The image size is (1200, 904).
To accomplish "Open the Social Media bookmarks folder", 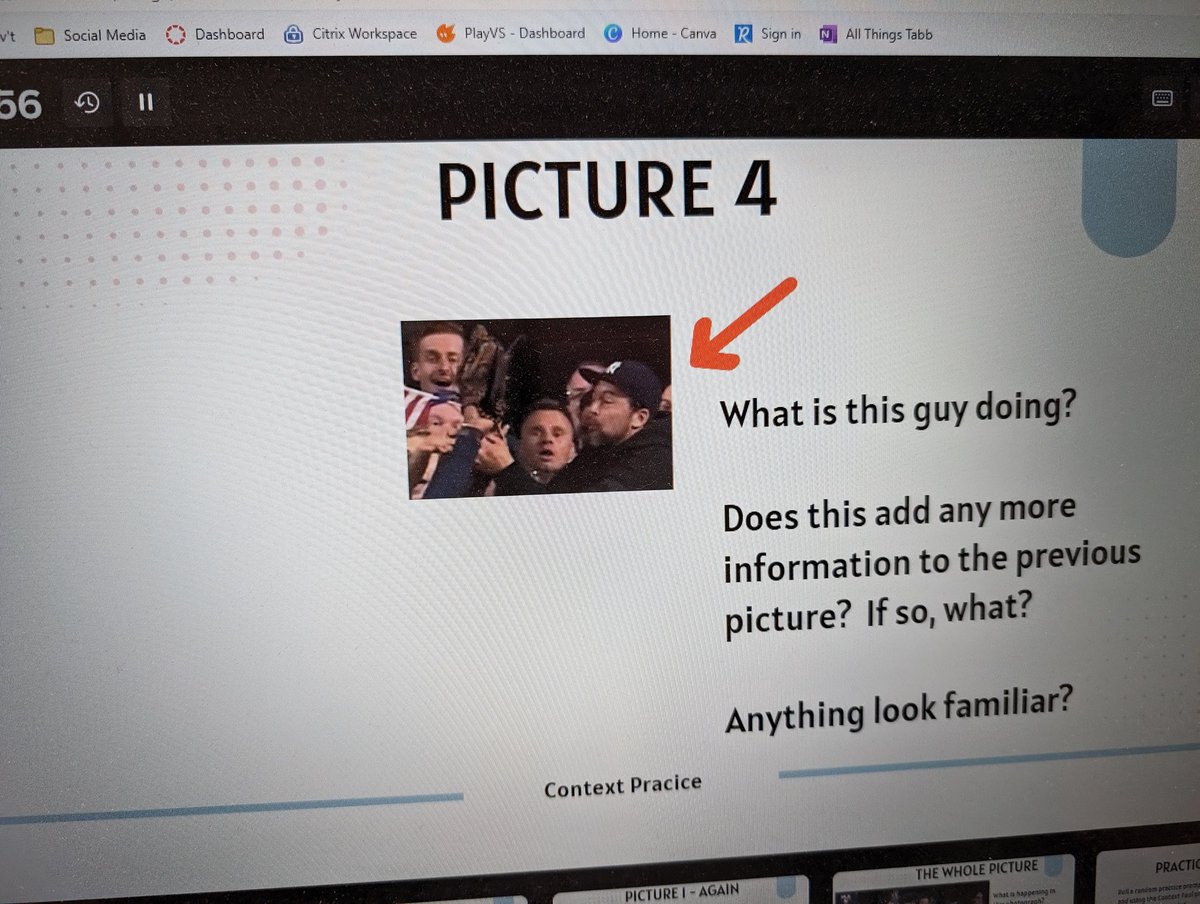I will click(x=90, y=35).
